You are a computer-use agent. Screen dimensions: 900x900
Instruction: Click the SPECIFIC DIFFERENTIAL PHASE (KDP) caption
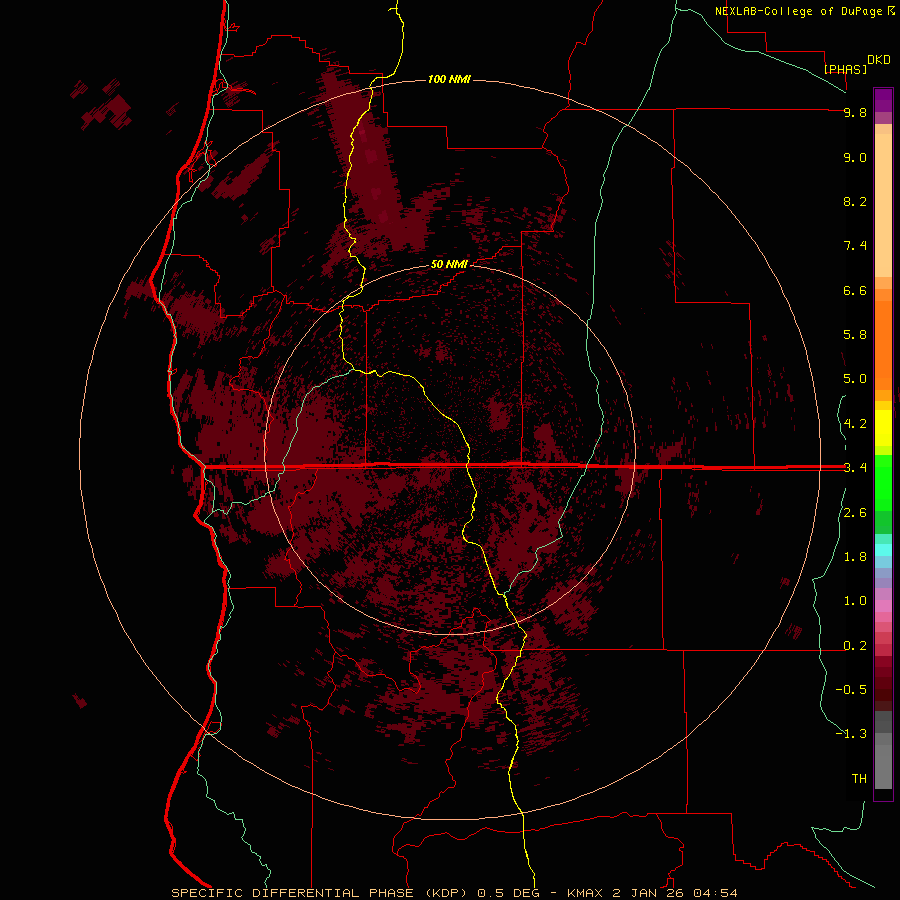tap(317, 893)
